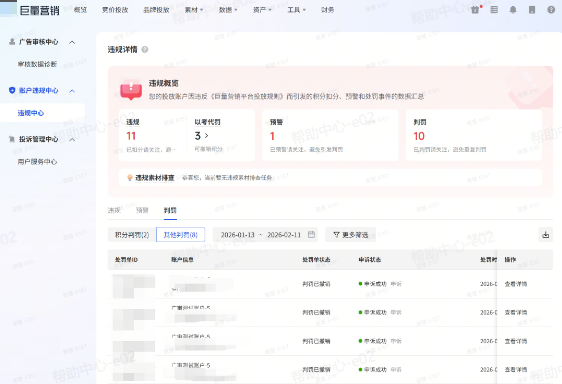Screen dimensions: 562x384
Task: Click the 申诉状态 column header
Action: pos(370,260)
